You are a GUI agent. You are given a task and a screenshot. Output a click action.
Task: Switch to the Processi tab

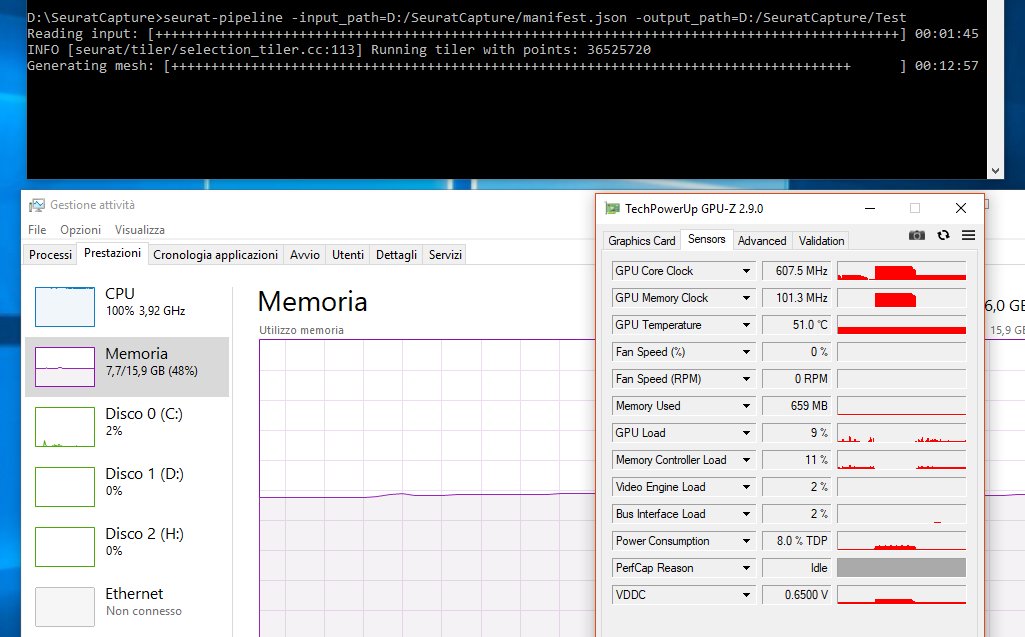(50, 254)
